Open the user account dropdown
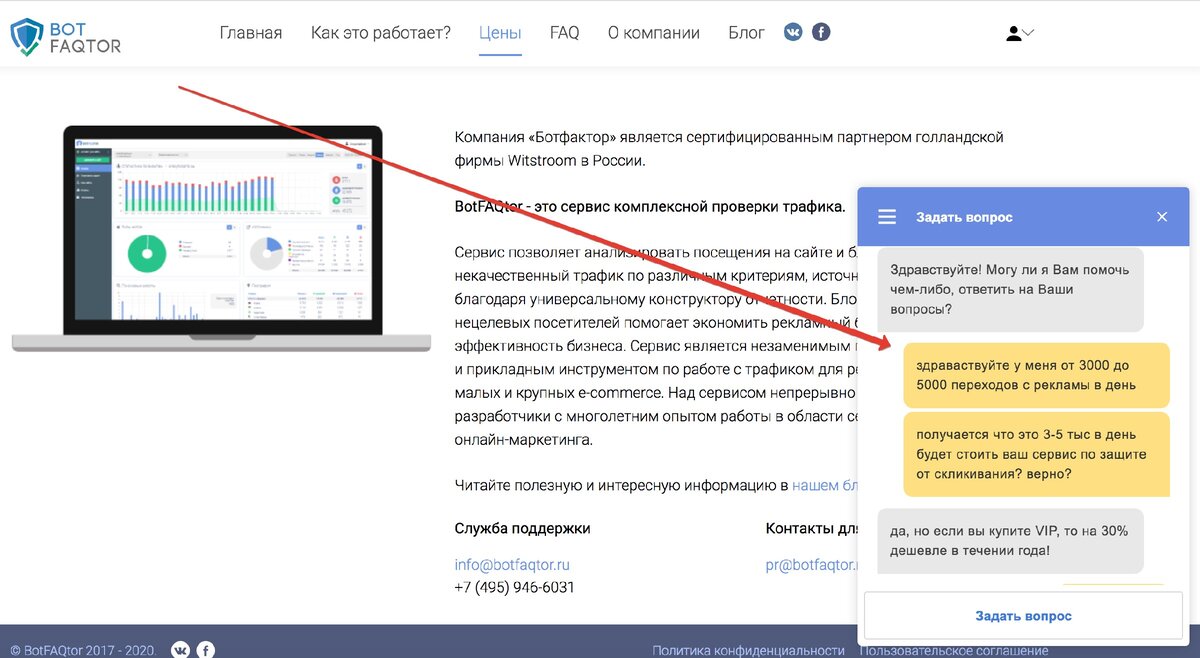This screenshot has height=658, width=1200. tap(1019, 33)
